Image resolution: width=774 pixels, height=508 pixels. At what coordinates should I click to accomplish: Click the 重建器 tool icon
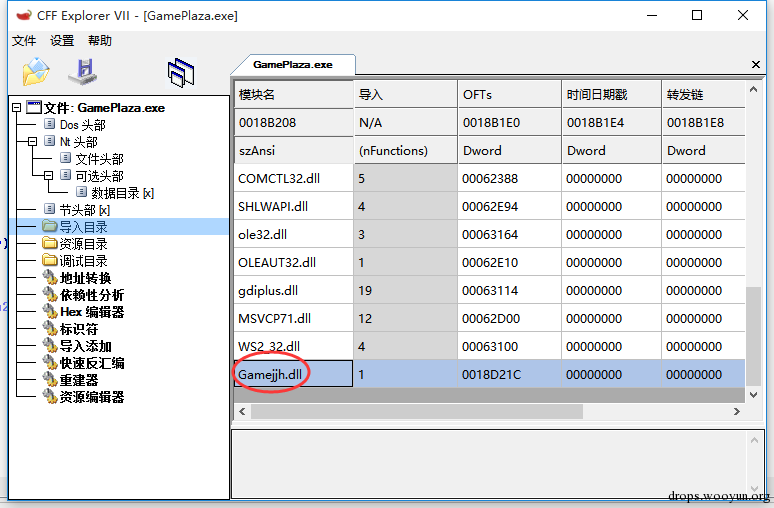pos(50,380)
